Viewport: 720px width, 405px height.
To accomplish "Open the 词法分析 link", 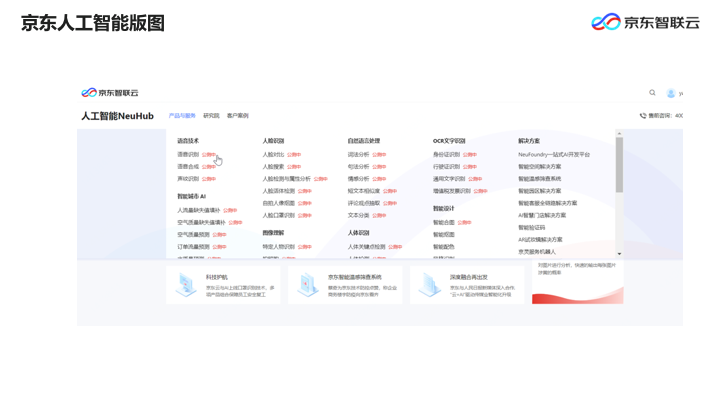I will tap(358, 155).
